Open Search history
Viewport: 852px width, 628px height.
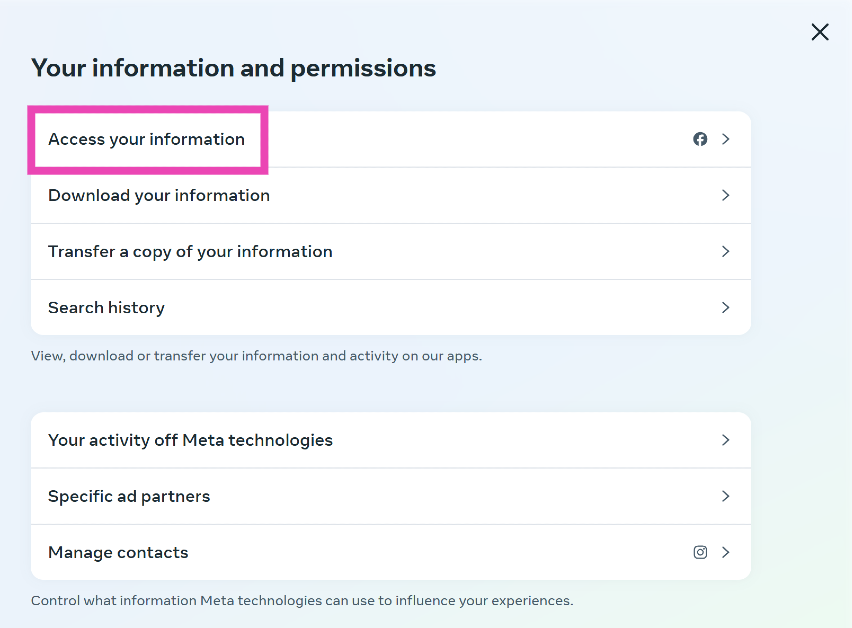click(x=106, y=307)
